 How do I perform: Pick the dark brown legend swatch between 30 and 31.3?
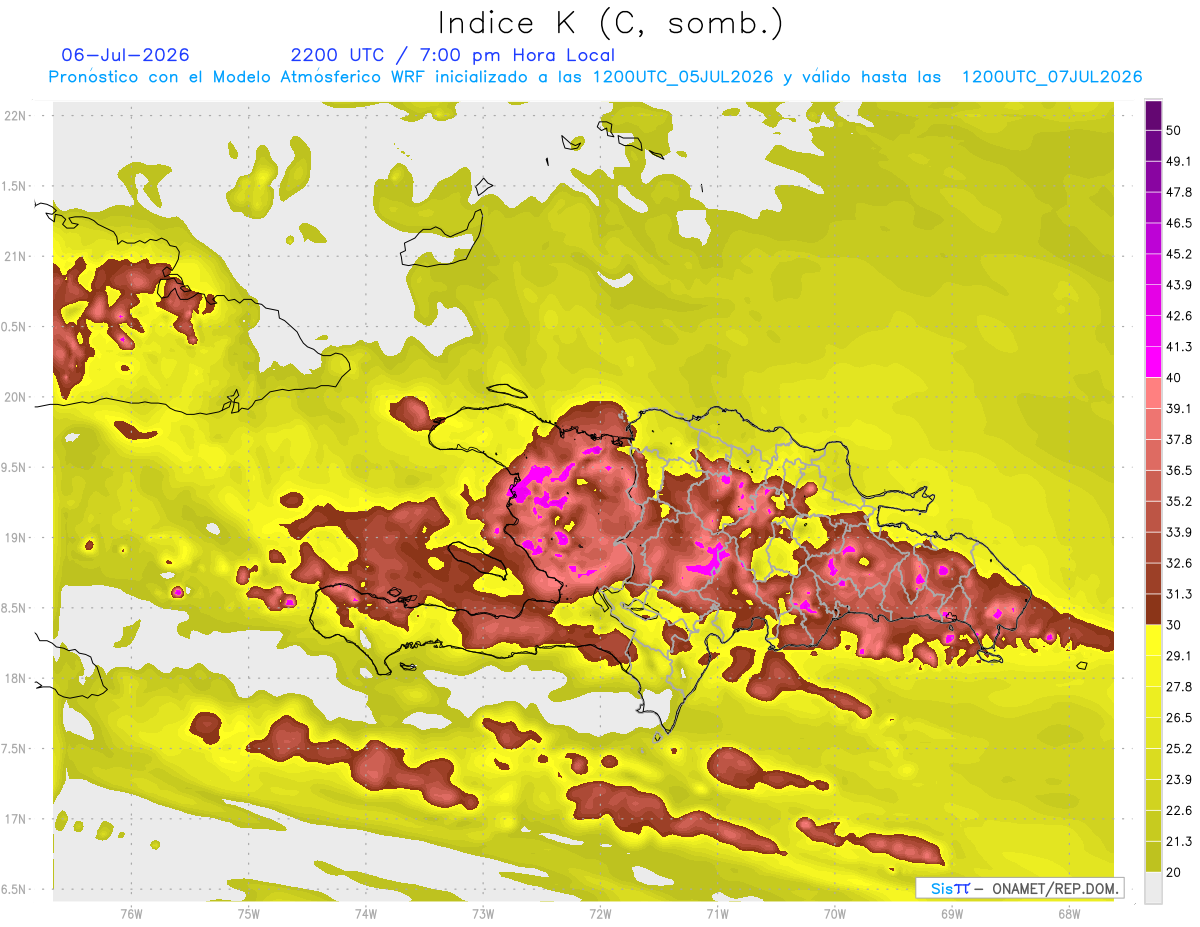click(x=1153, y=610)
